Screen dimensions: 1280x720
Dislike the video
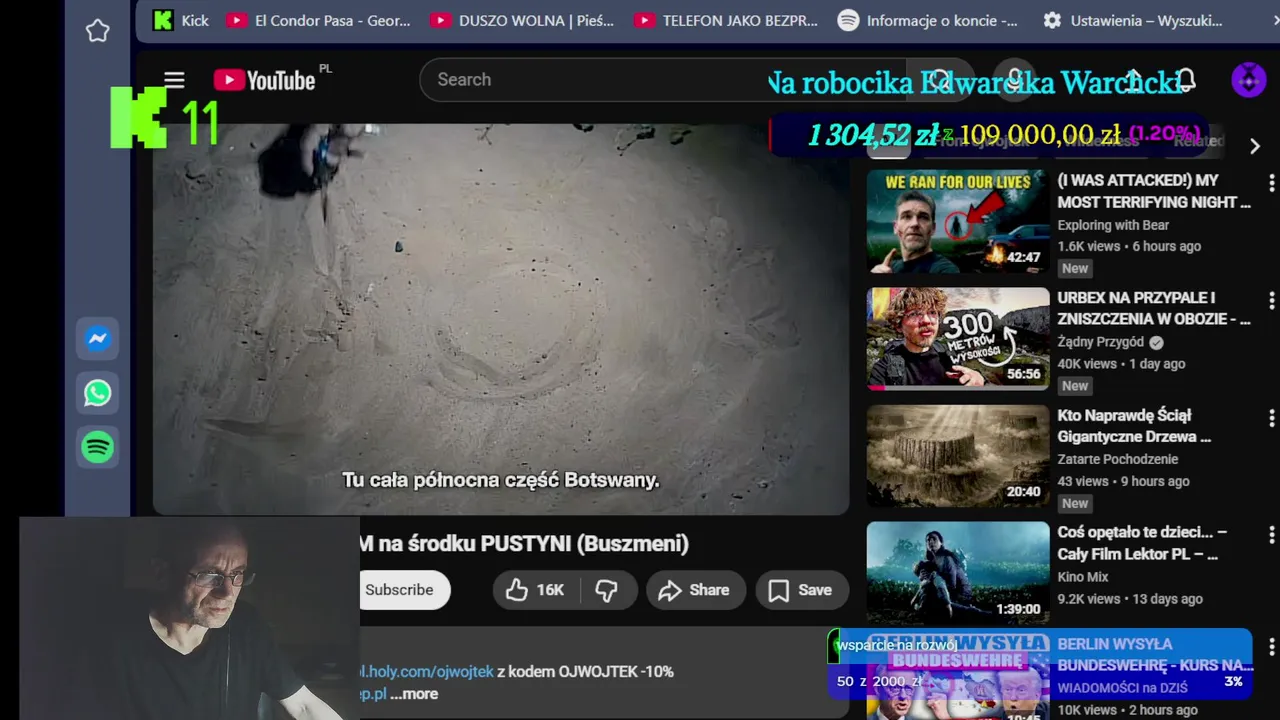(607, 590)
